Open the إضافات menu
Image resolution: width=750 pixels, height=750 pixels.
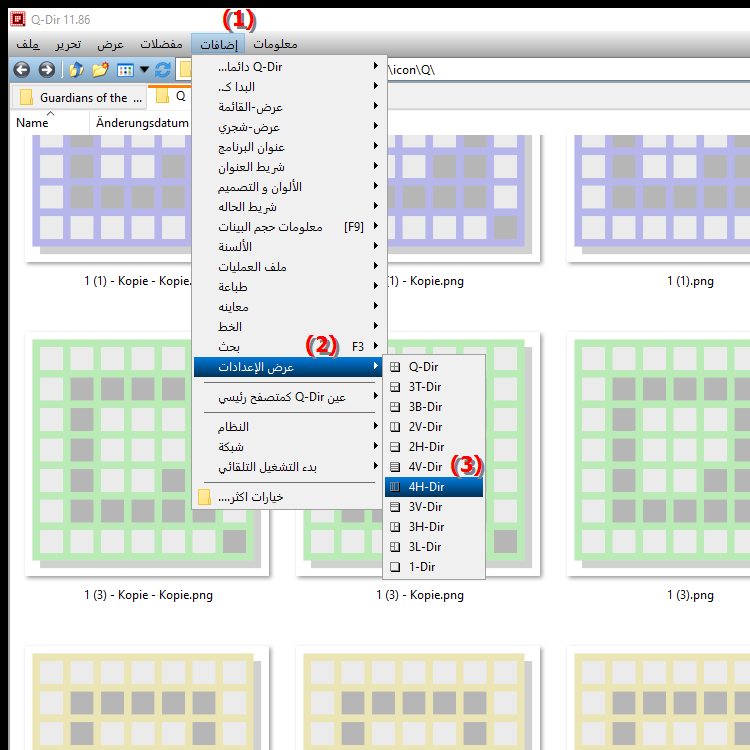tap(218, 44)
